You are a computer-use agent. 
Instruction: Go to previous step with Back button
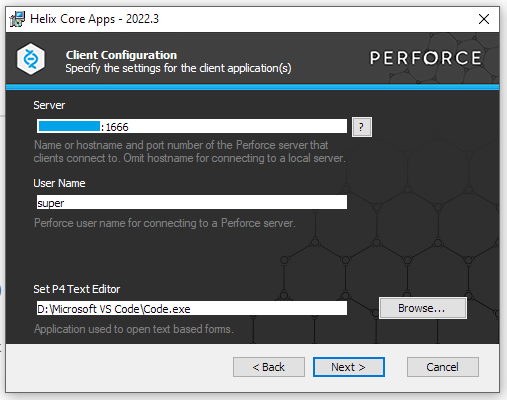[269, 367]
